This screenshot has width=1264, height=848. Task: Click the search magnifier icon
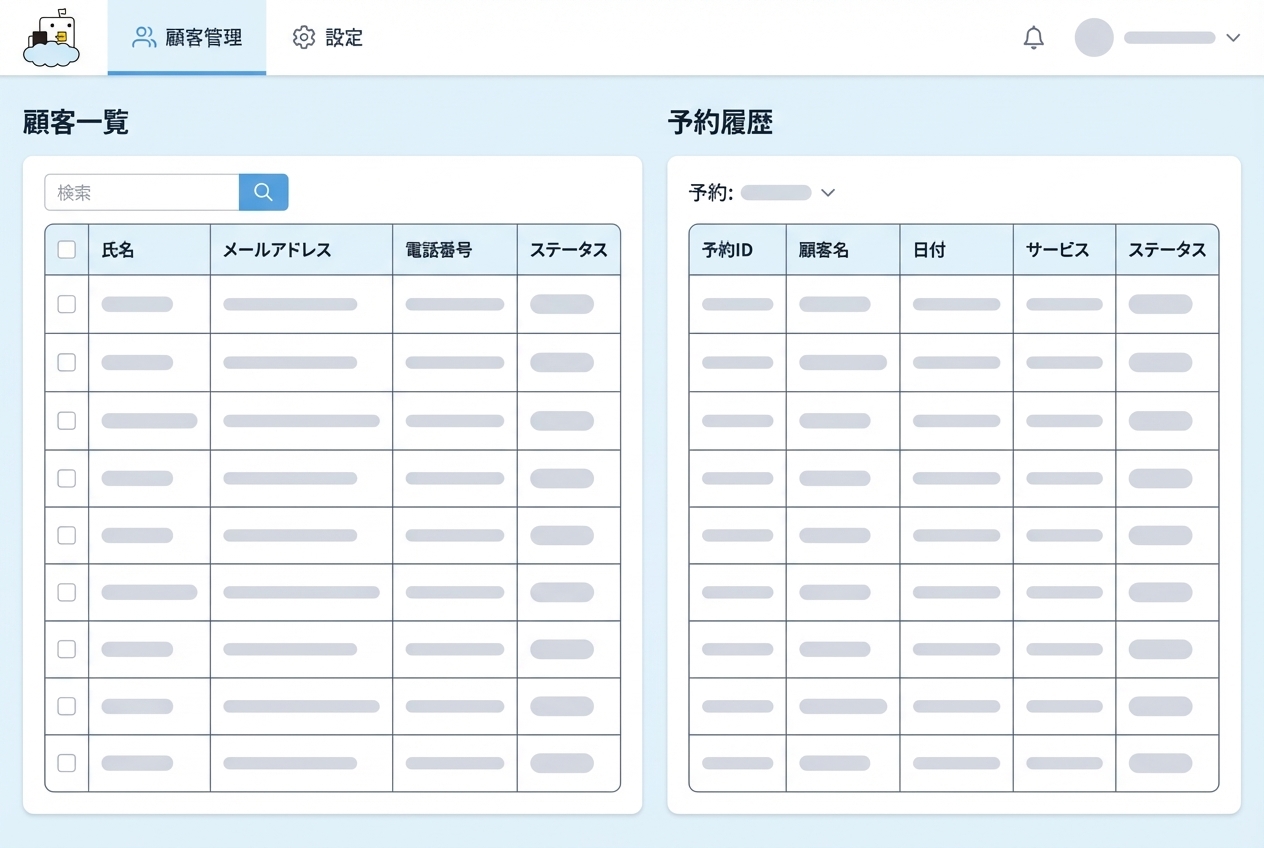tap(263, 191)
